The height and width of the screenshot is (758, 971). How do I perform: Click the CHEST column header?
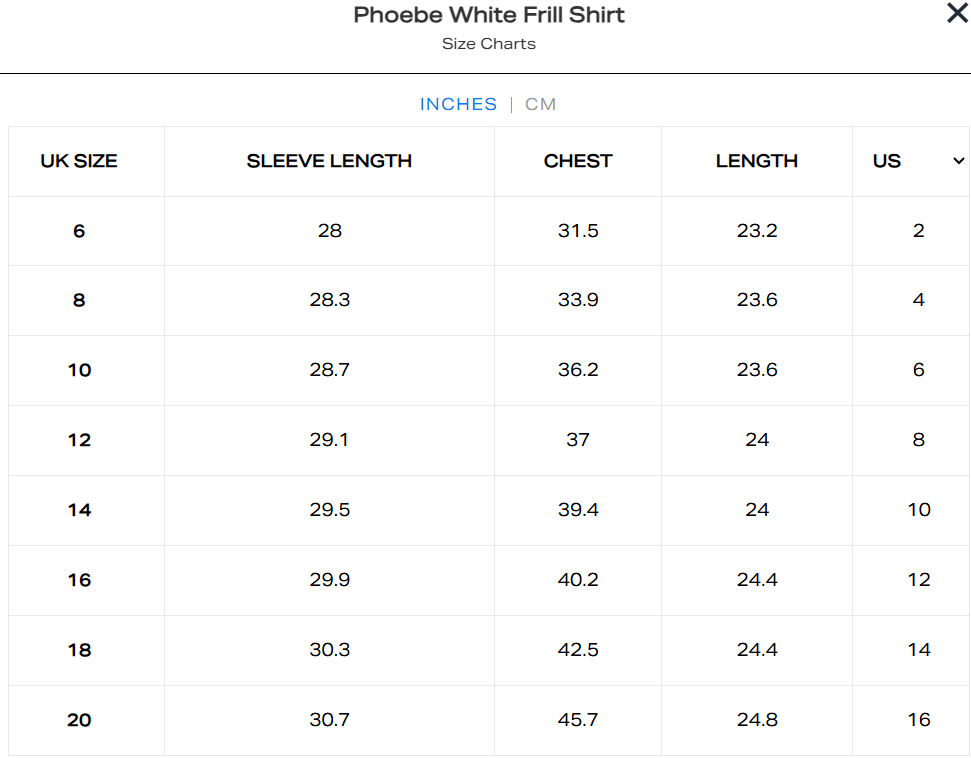[578, 161]
